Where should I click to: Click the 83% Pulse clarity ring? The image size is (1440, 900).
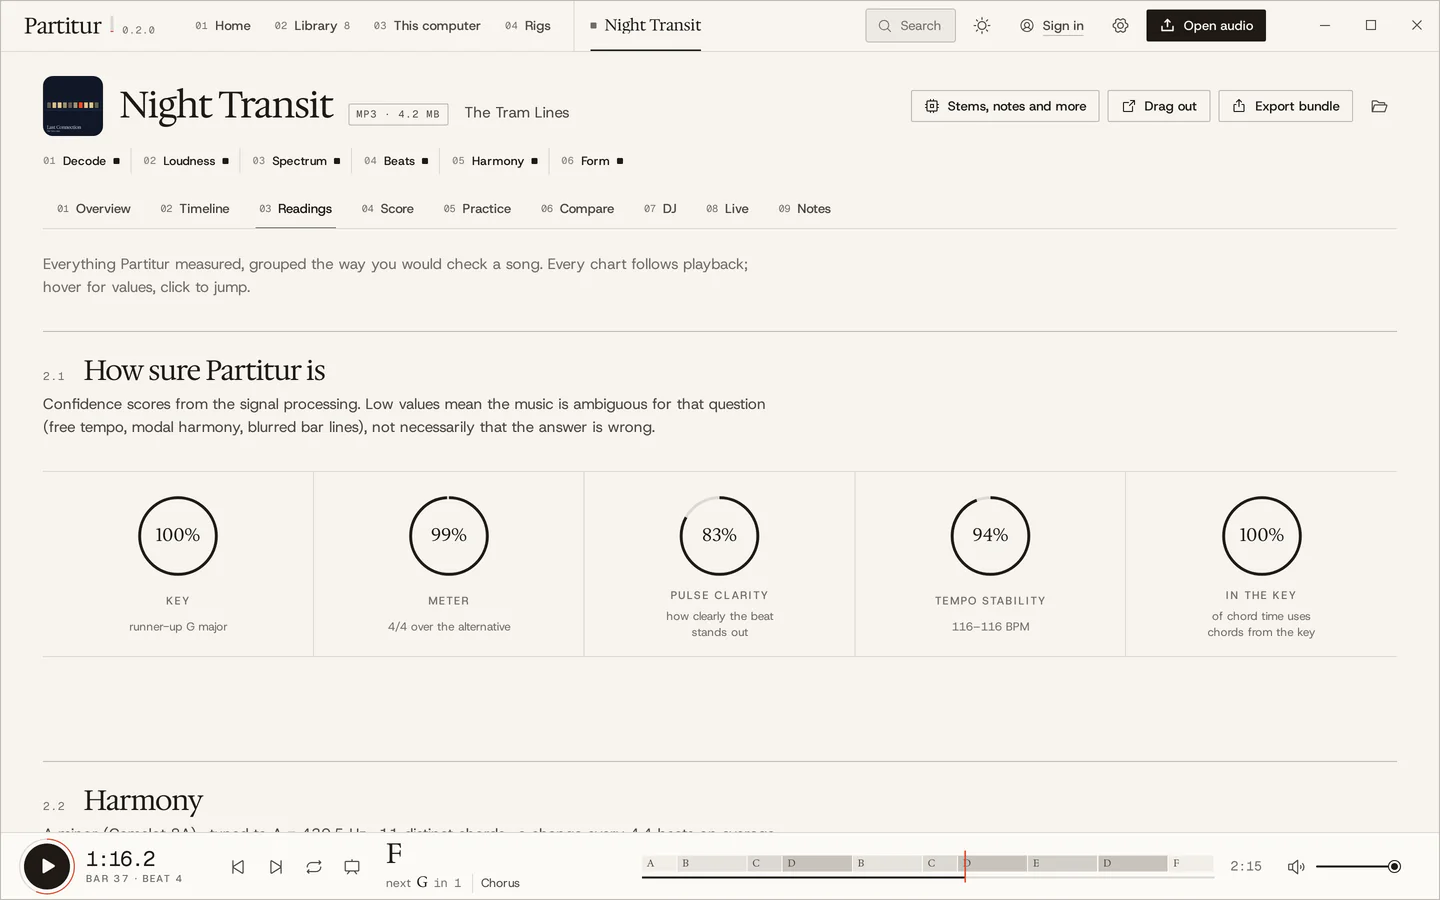pyautogui.click(x=720, y=536)
